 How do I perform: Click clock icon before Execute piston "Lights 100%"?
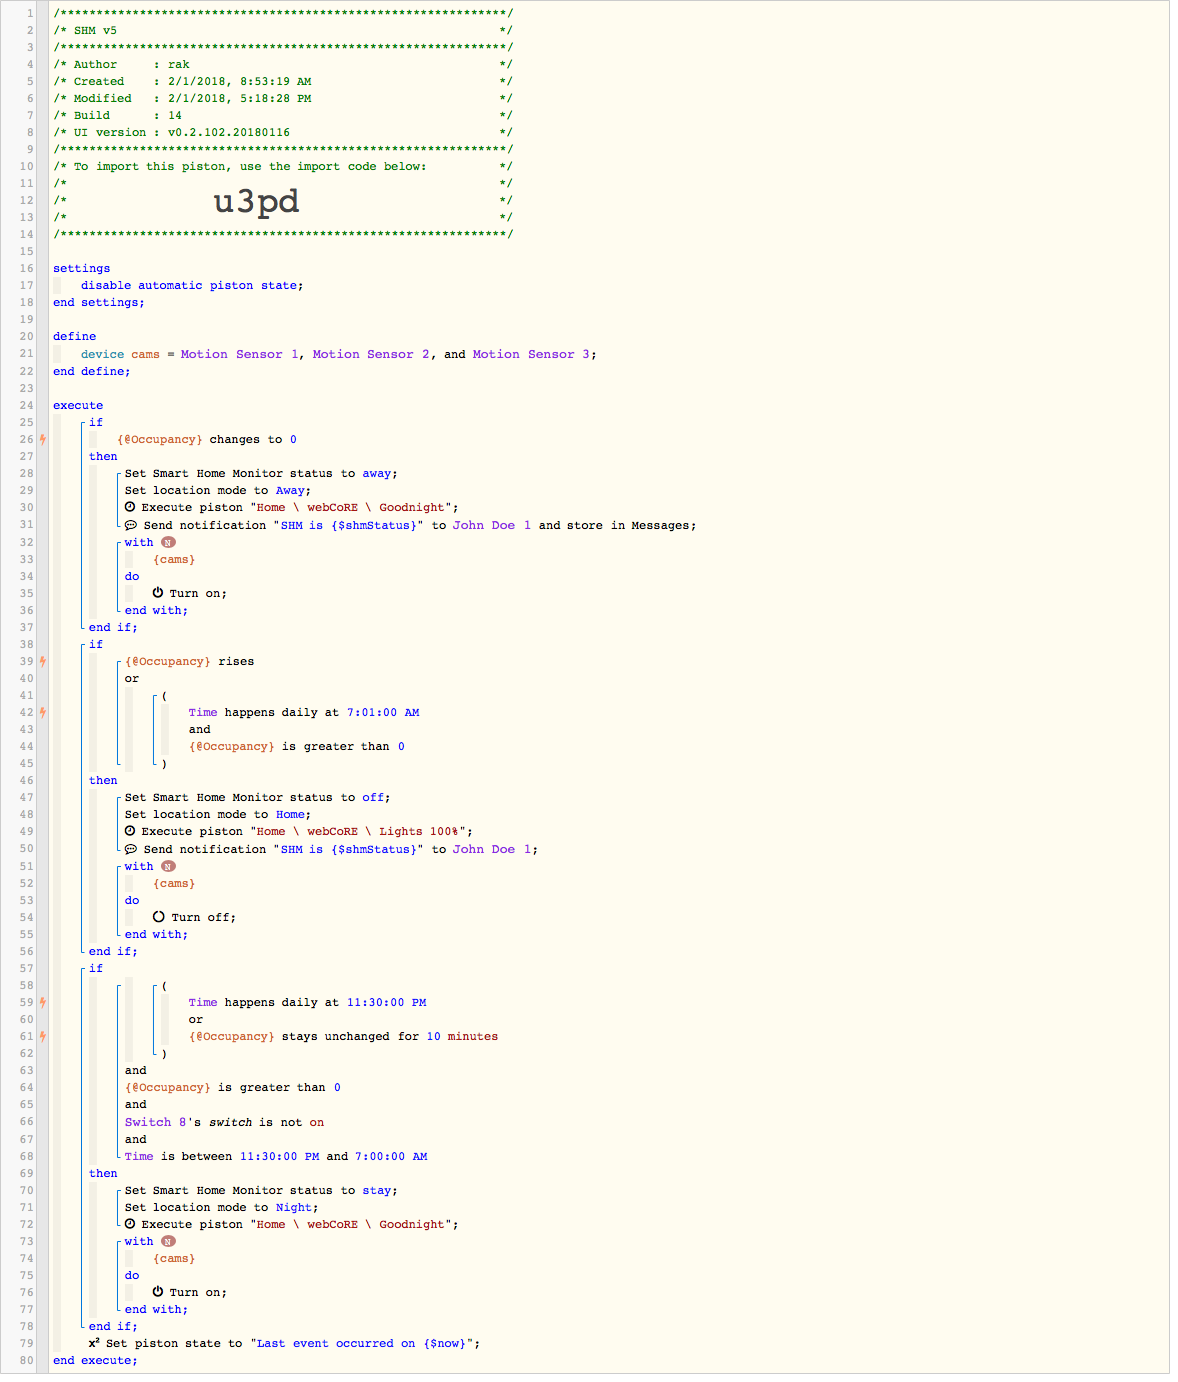click(130, 831)
